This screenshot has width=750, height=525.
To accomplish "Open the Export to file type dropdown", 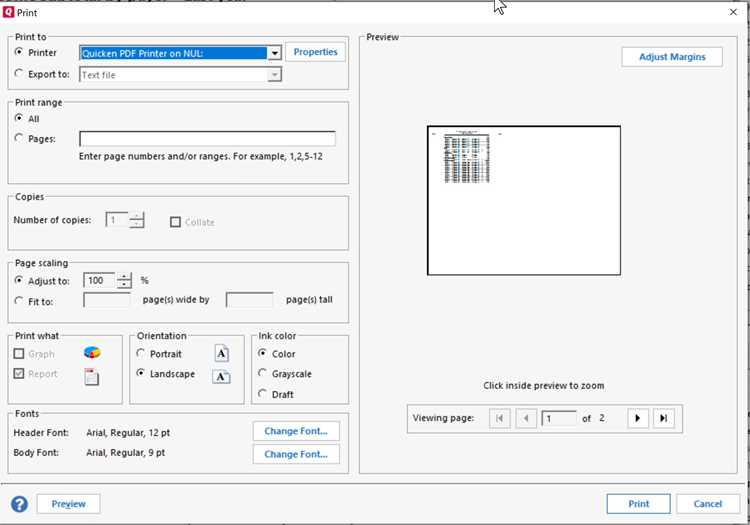I will point(275,75).
